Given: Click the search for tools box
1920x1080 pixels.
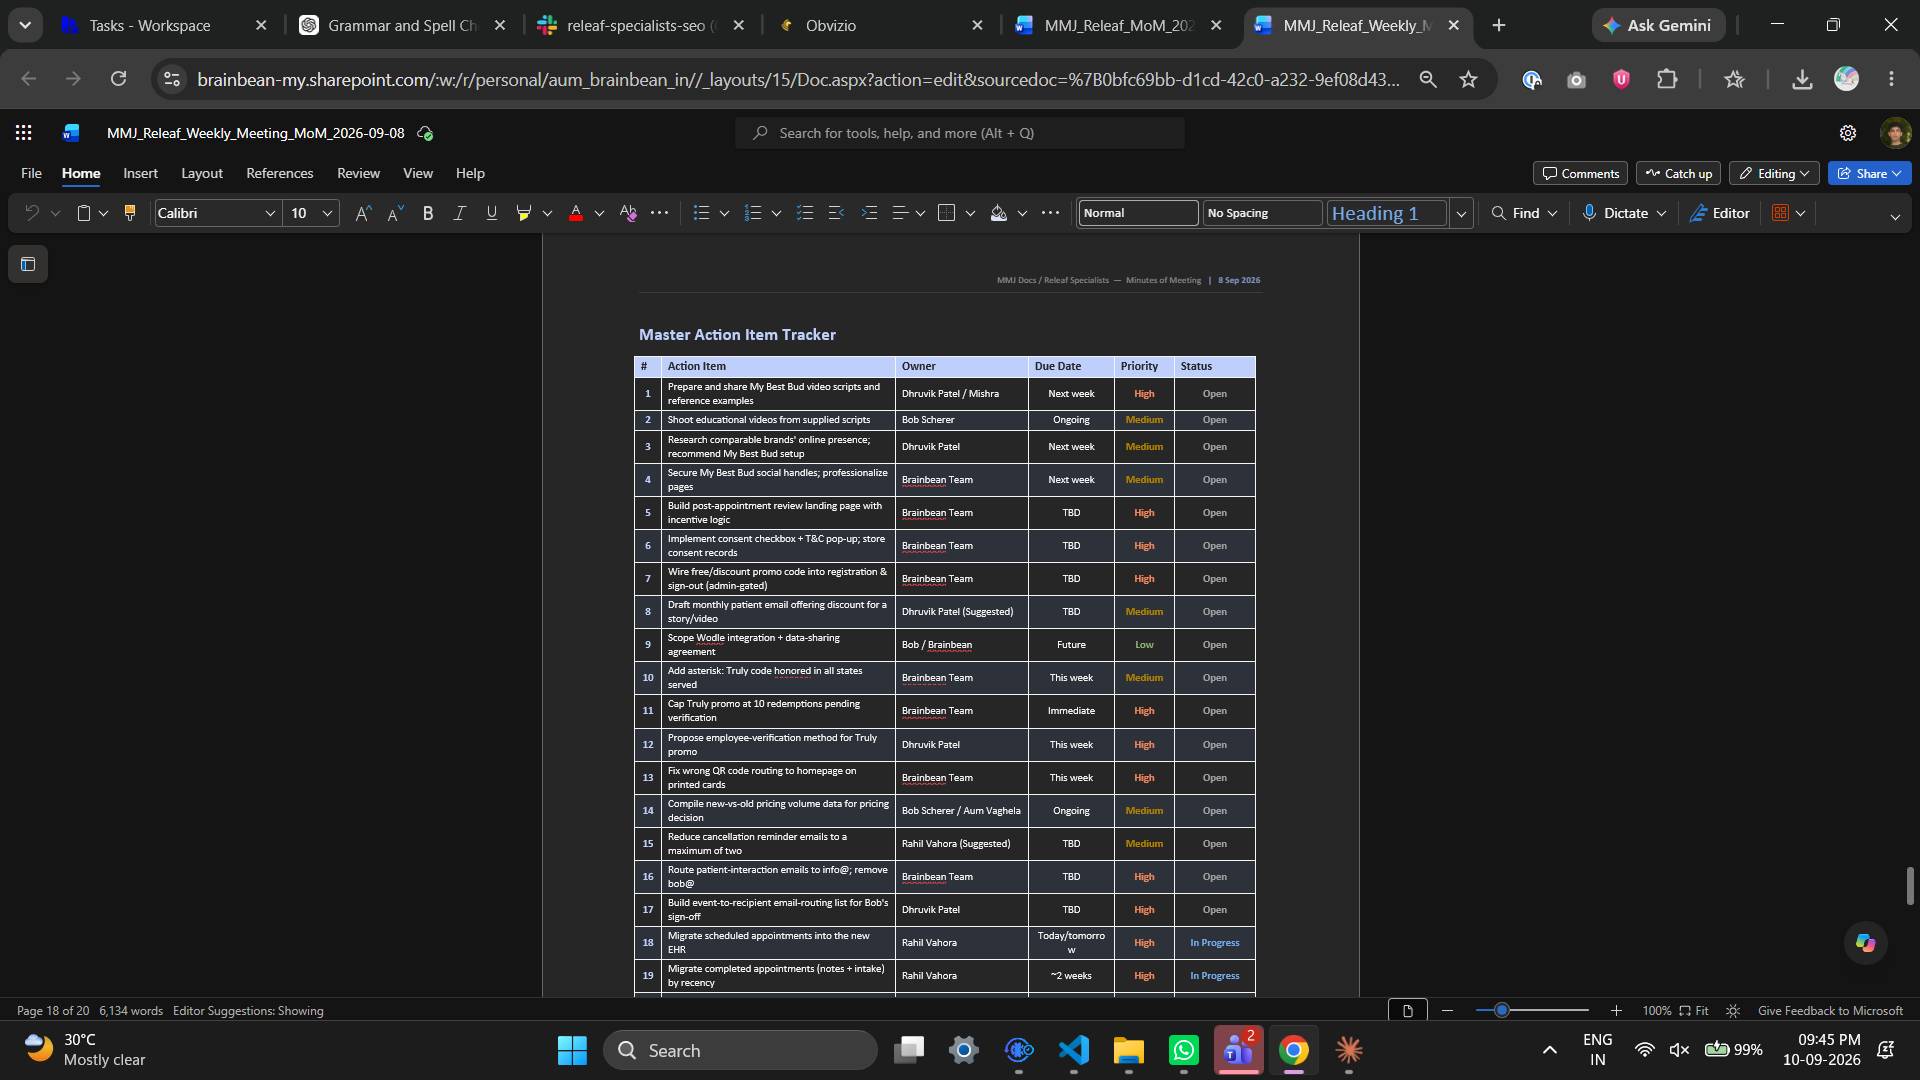Looking at the screenshot, I should pos(960,133).
